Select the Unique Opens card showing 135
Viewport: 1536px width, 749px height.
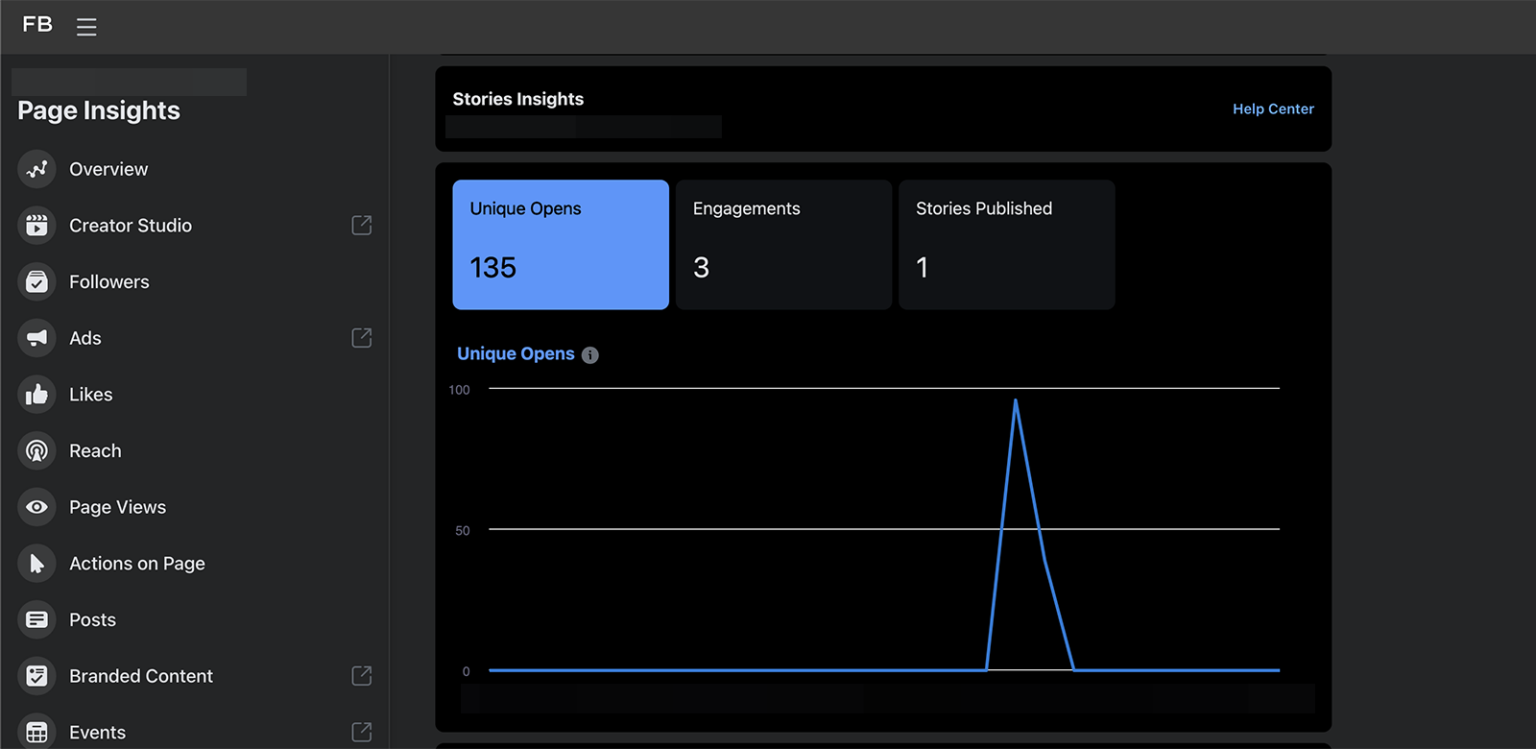click(x=560, y=244)
